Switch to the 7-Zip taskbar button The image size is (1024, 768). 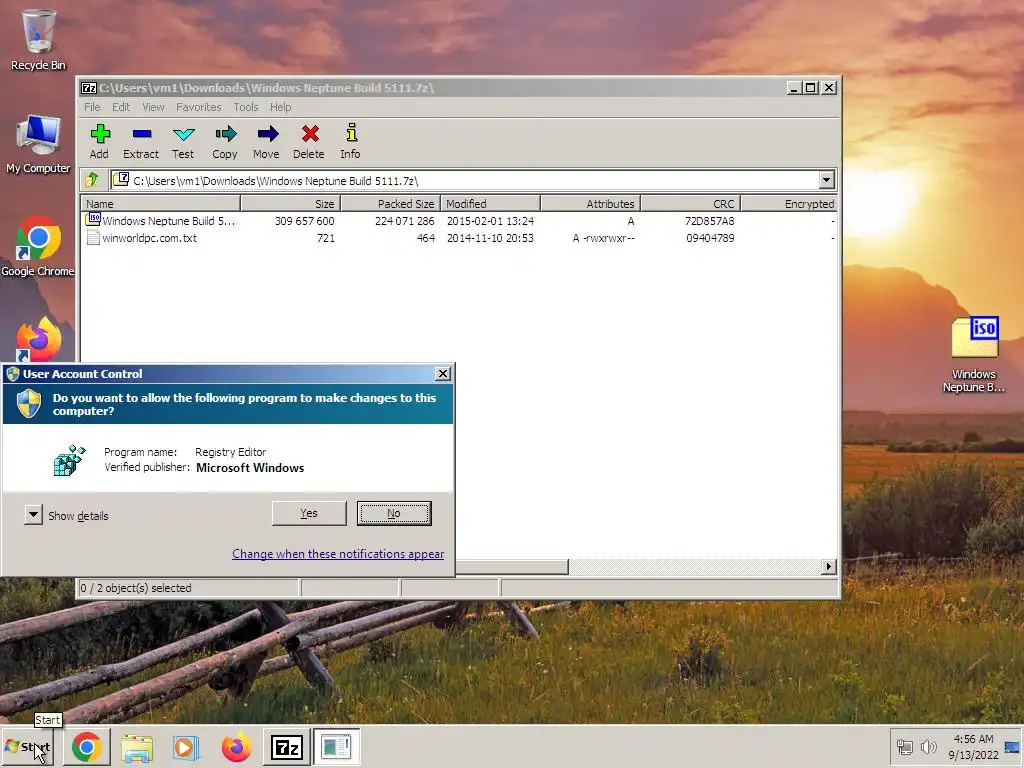point(287,746)
